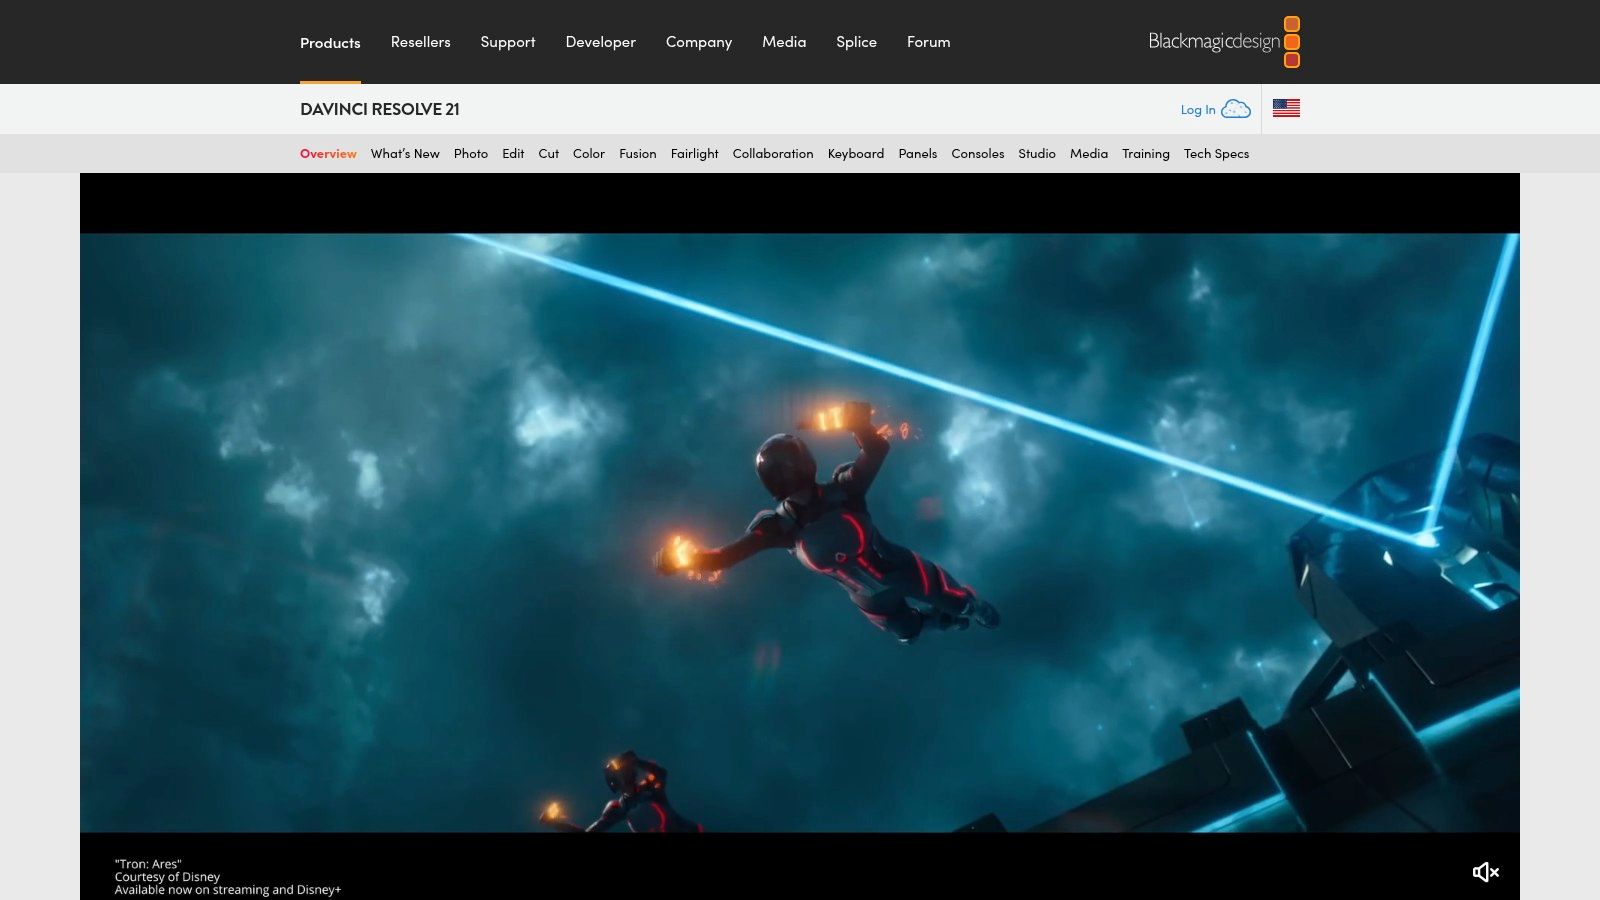Open the Edit page tab
This screenshot has width=1600, height=900.
coord(513,154)
